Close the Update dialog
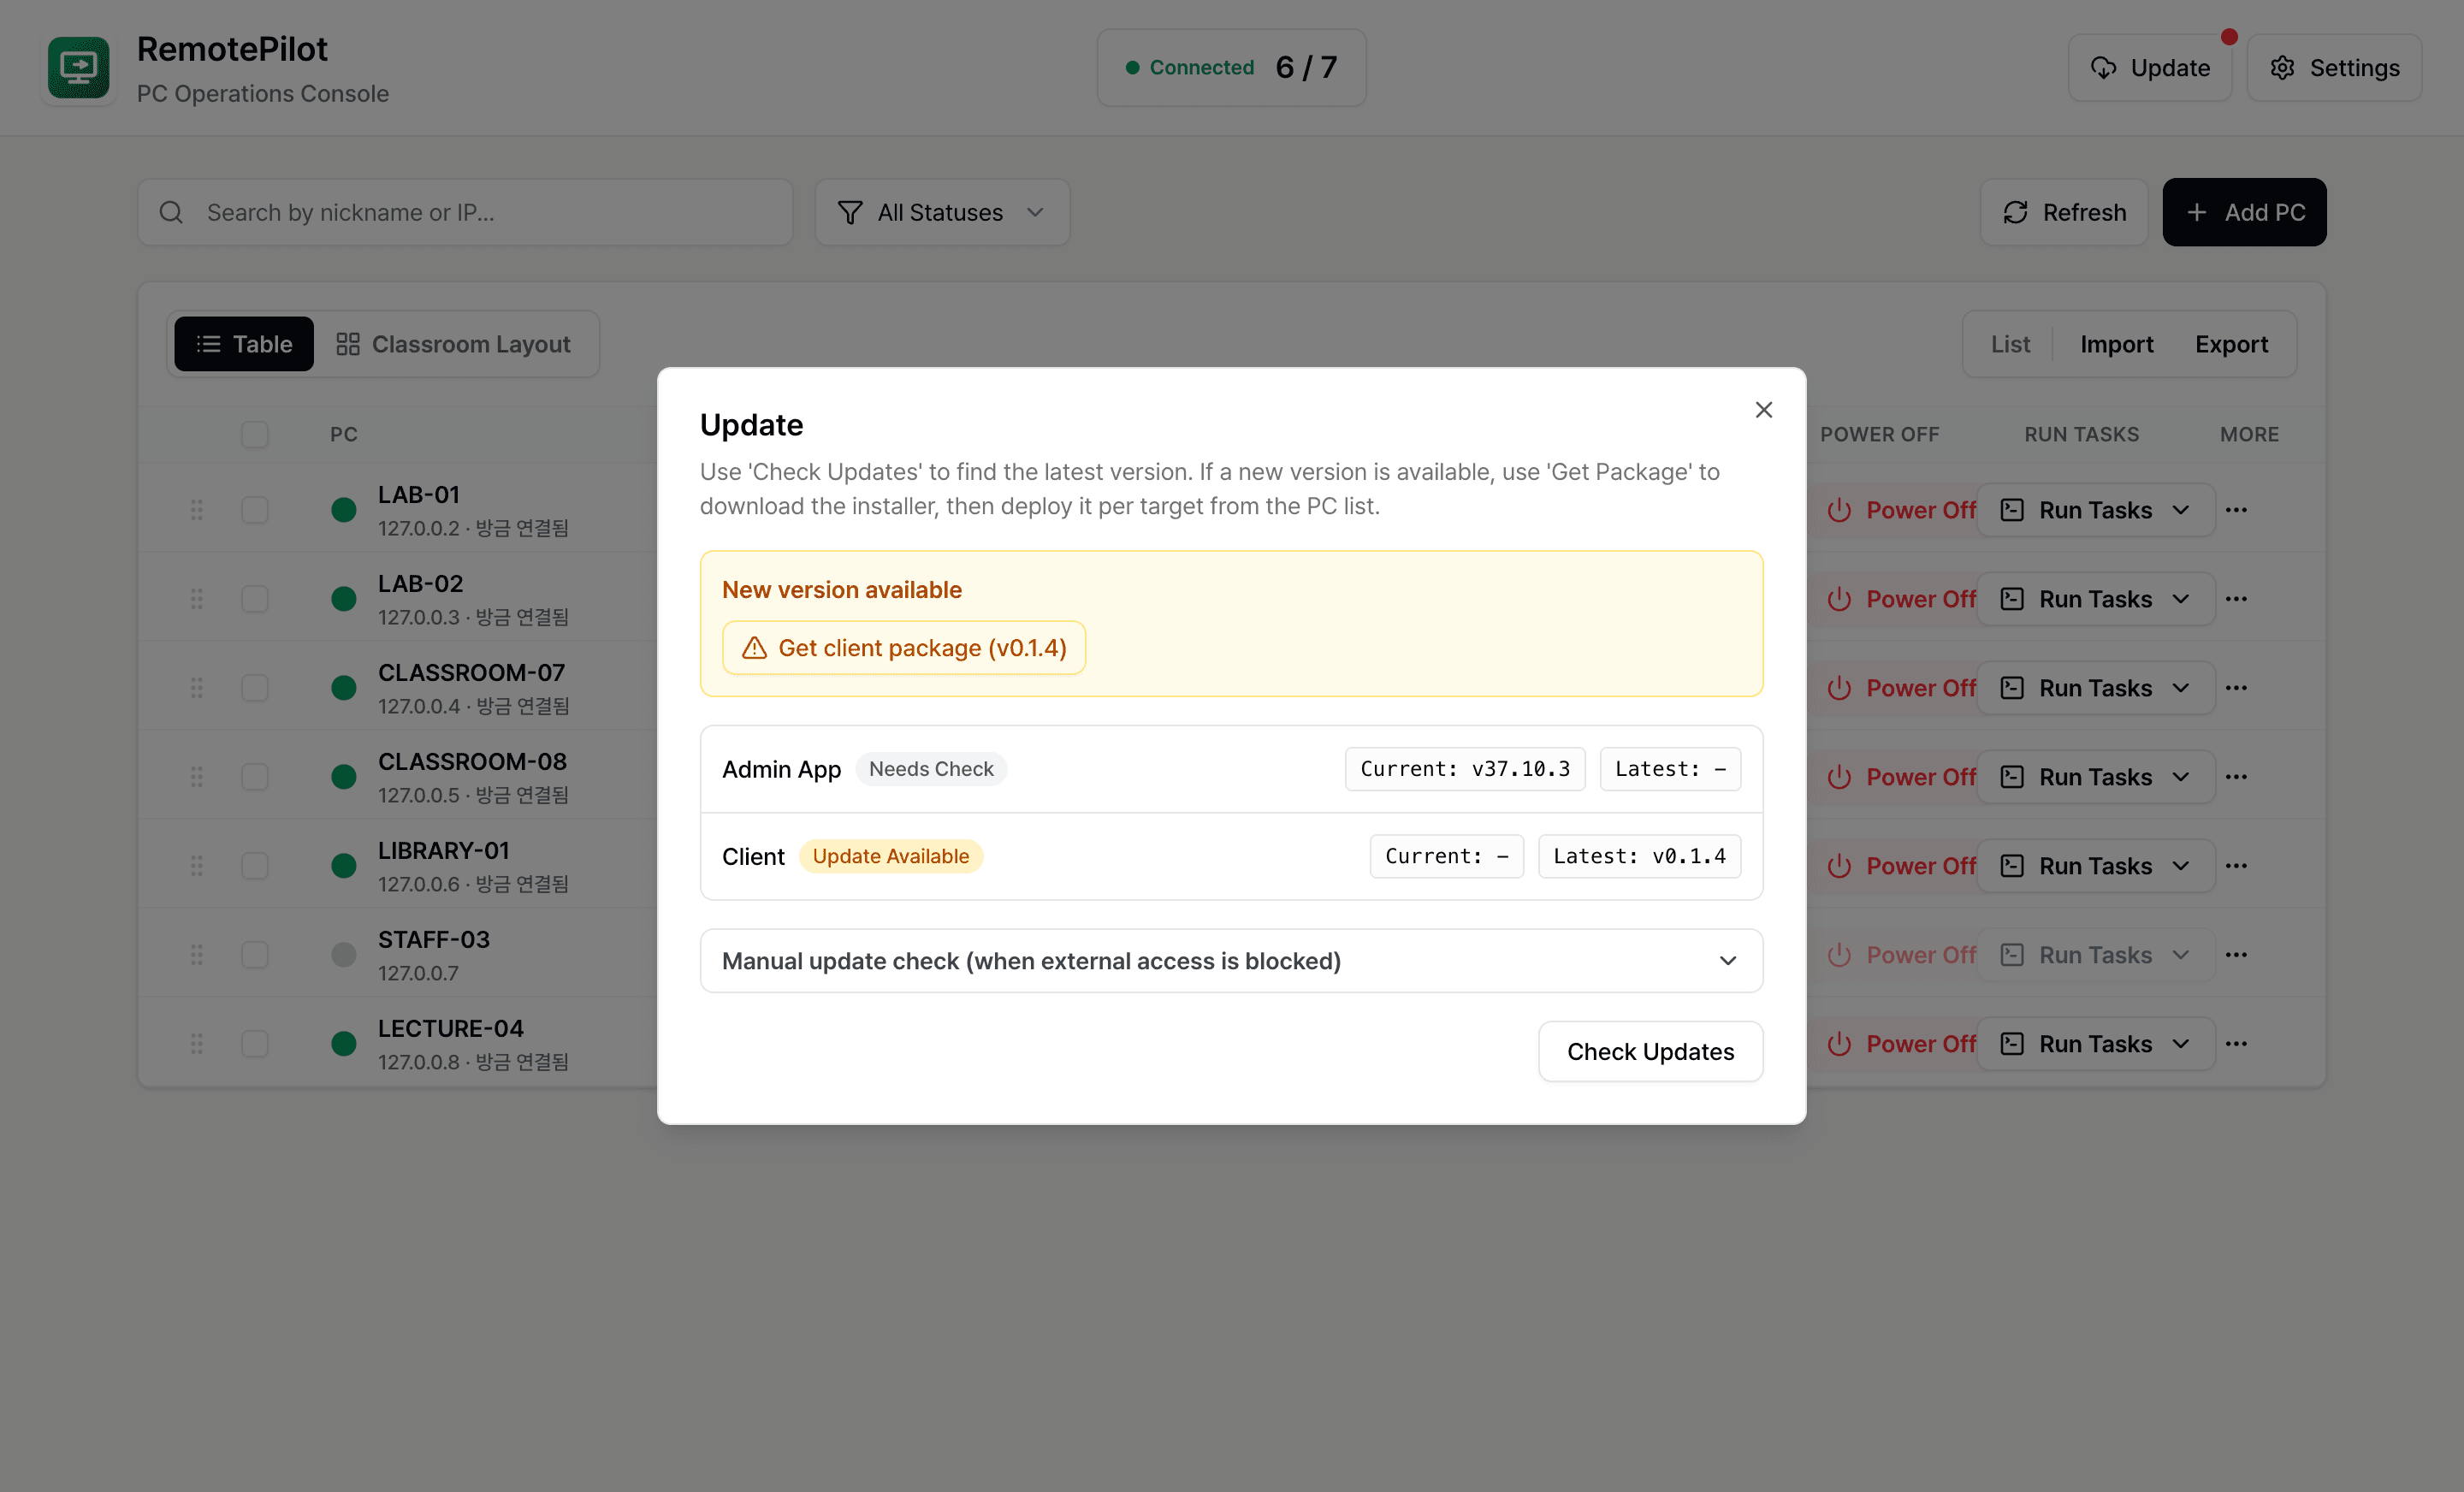This screenshot has height=1492, width=2464. click(1763, 410)
